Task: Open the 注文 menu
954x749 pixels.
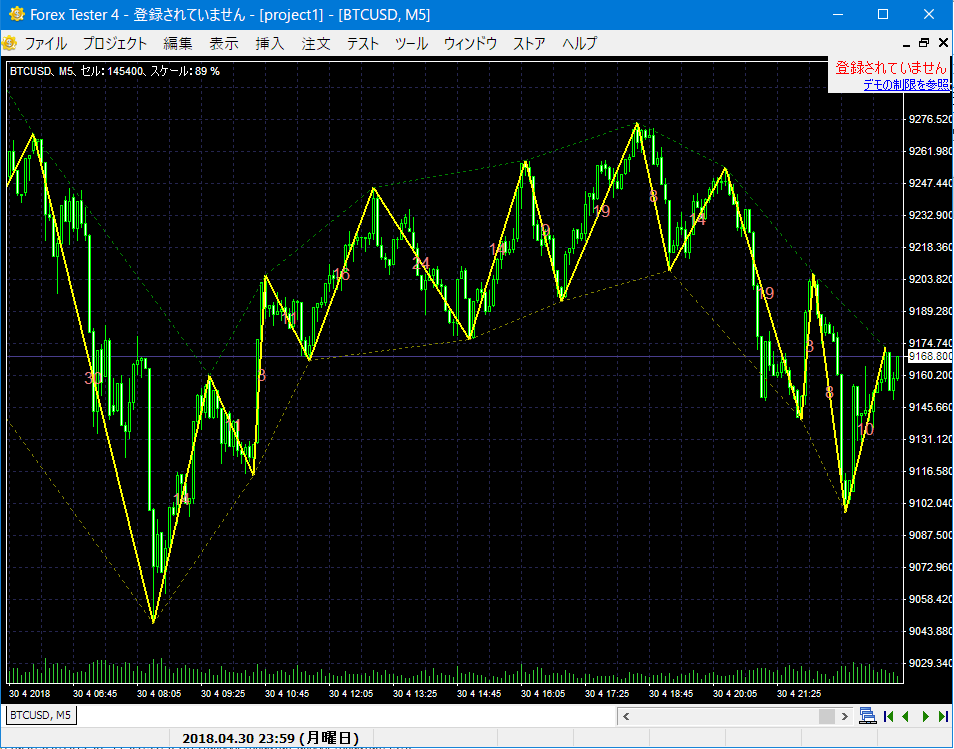Action: click(316, 43)
